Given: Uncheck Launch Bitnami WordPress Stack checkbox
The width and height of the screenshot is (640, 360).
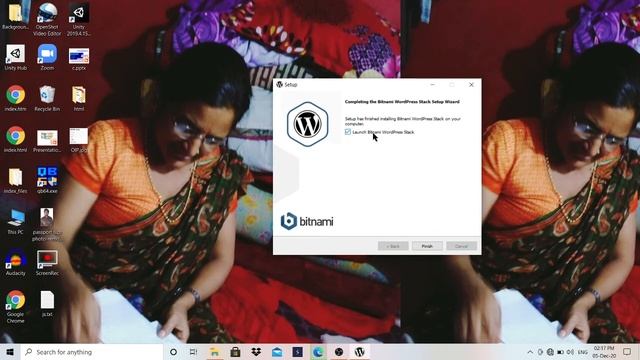Looking at the screenshot, I should [x=348, y=132].
